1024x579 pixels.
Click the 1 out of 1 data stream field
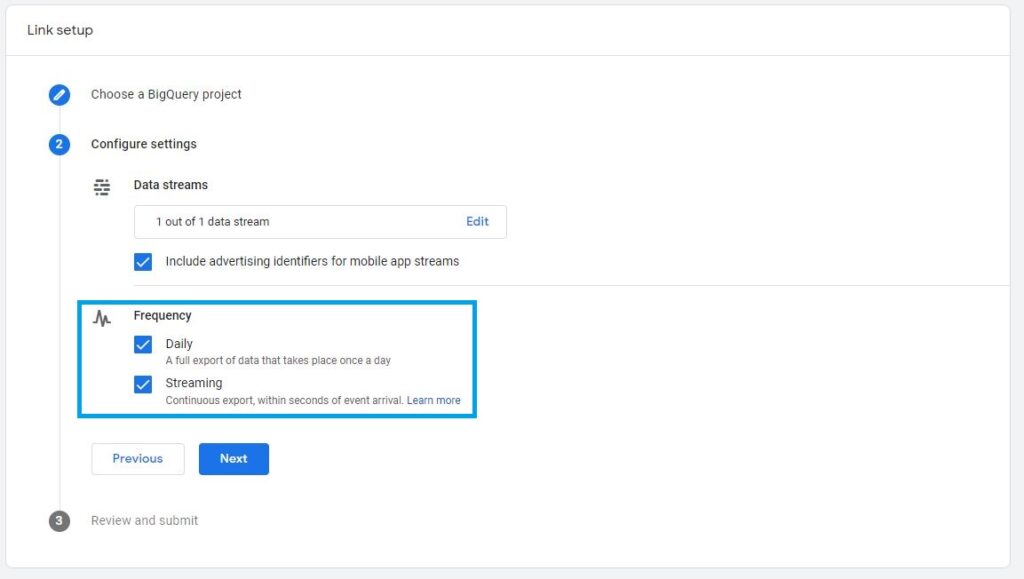(x=320, y=222)
